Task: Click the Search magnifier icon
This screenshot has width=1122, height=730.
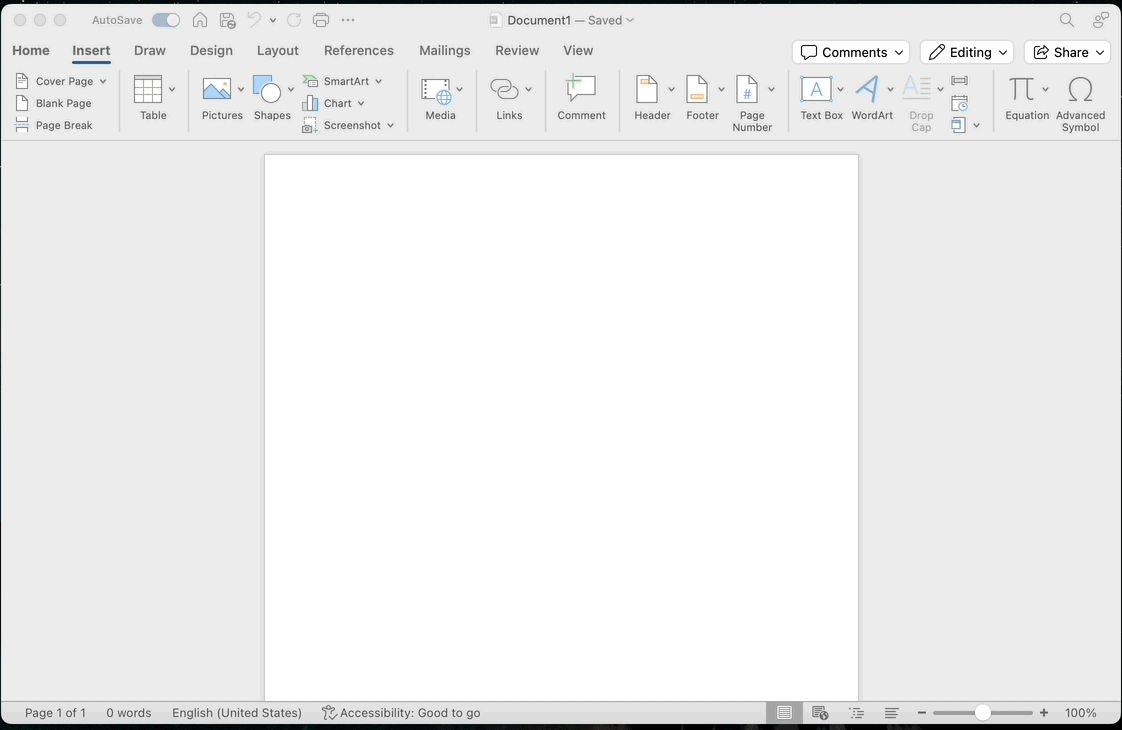Action: coord(1067,20)
